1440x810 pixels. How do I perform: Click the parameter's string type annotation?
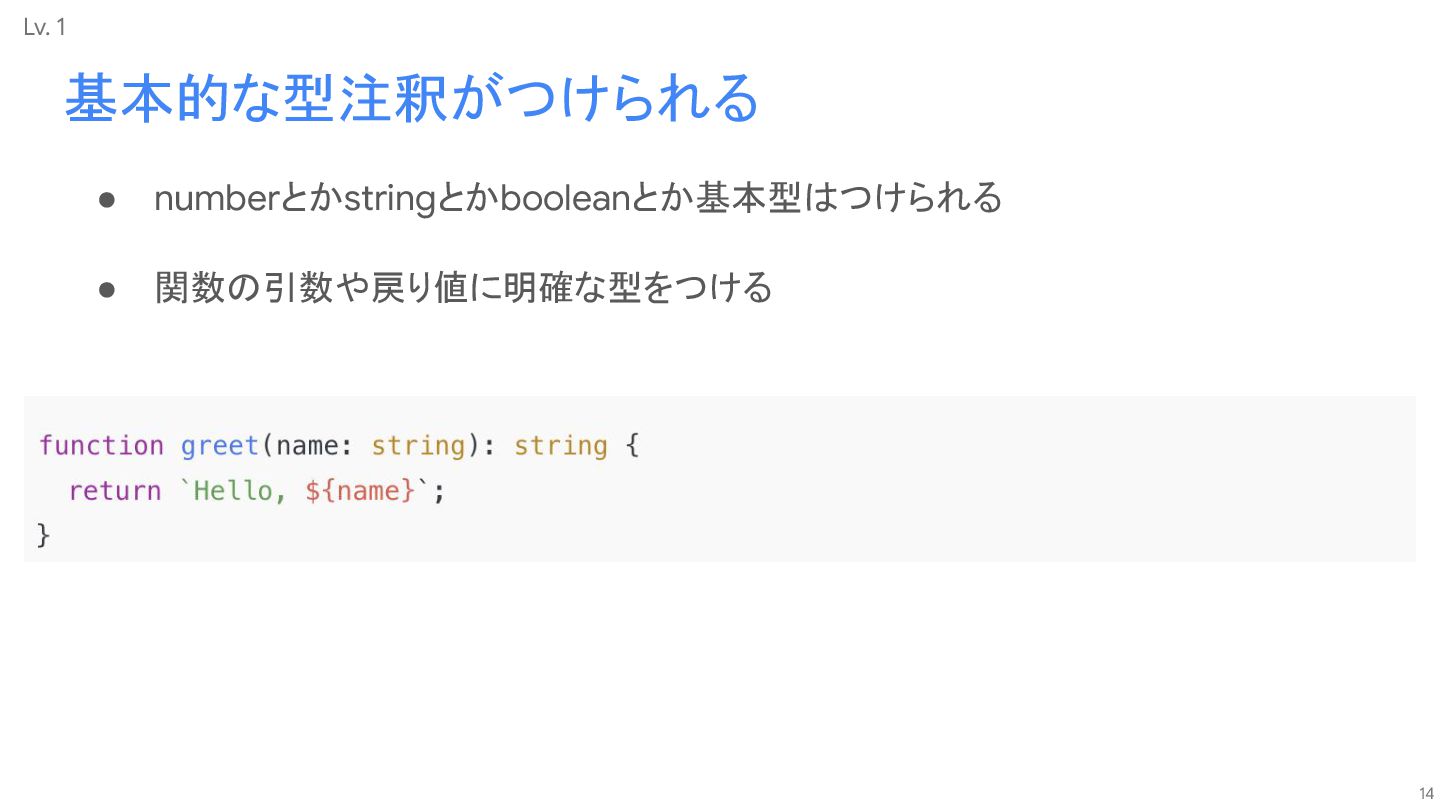(x=418, y=446)
